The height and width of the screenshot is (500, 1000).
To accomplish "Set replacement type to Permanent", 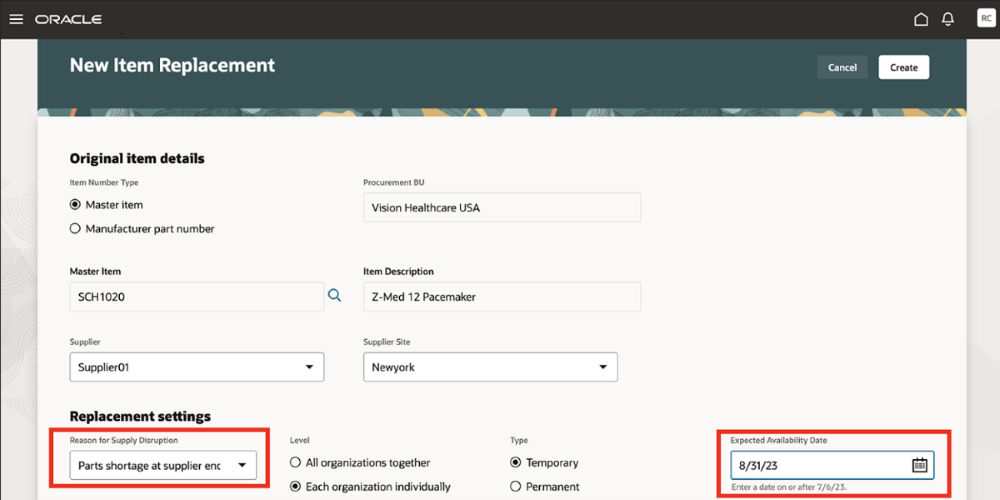I will [x=515, y=487].
